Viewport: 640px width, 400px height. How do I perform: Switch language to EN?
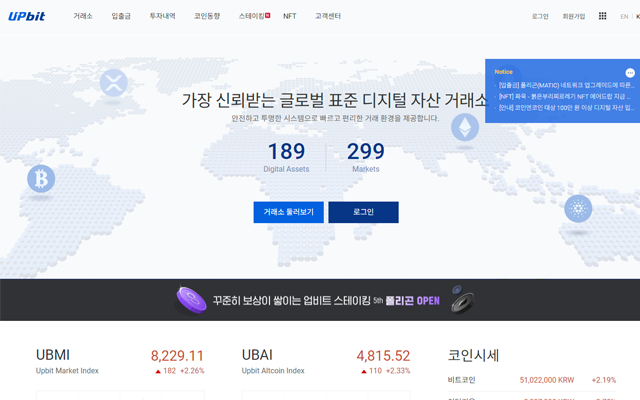point(624,16)
